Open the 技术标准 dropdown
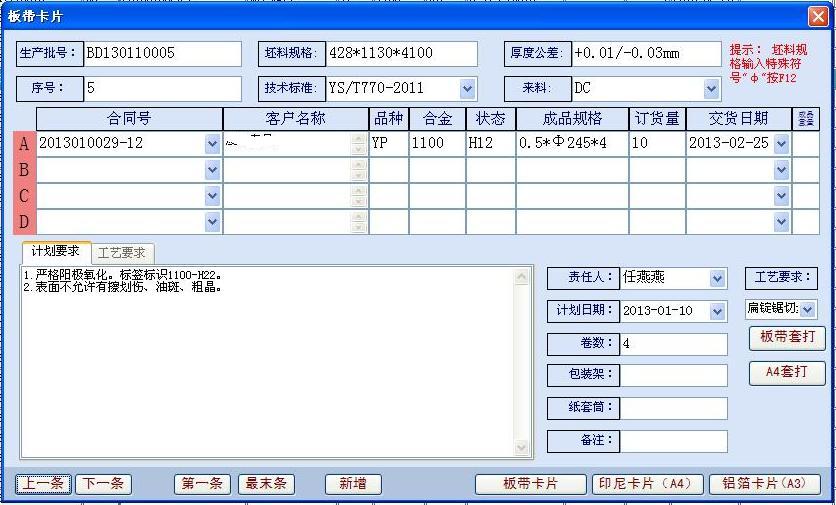 coord(467,89)
